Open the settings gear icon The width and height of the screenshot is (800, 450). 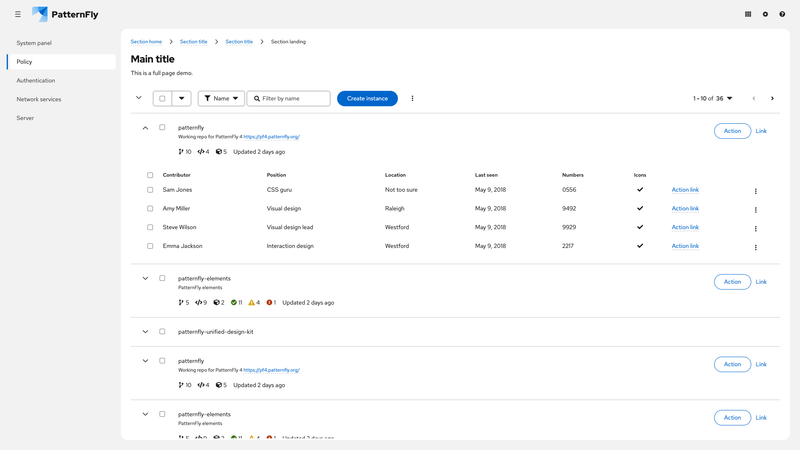coord(765,14)
